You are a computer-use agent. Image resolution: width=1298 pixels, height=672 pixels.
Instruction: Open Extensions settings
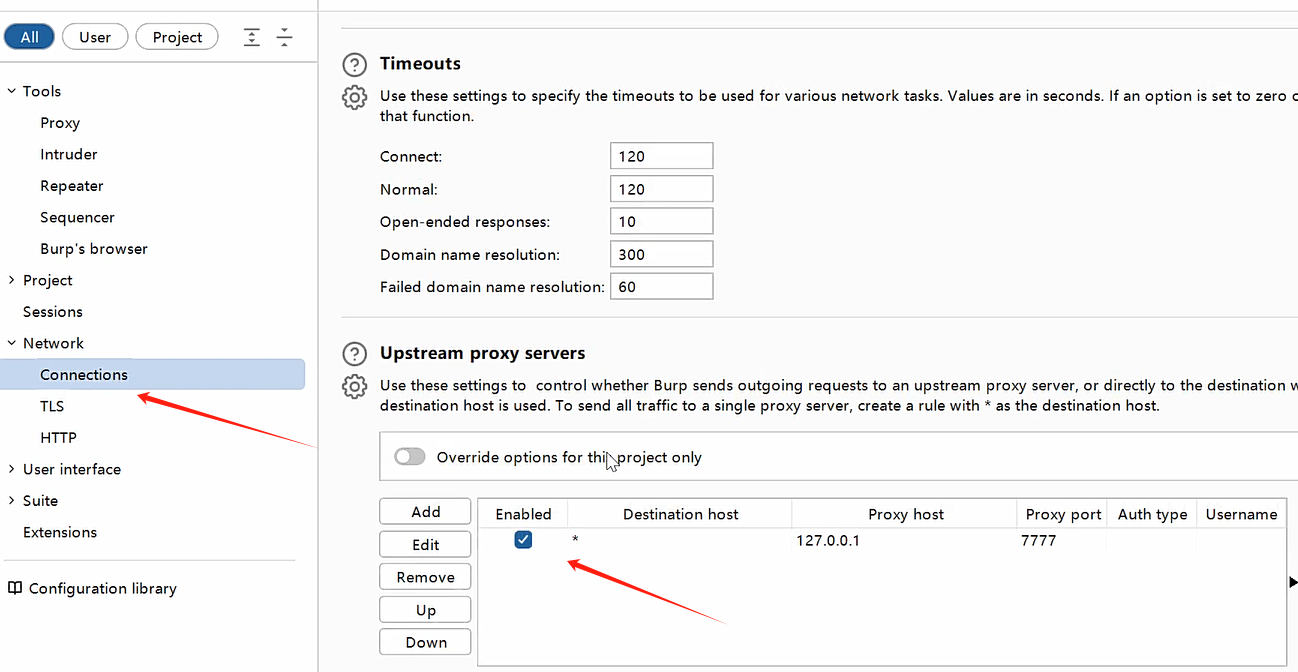60,532
